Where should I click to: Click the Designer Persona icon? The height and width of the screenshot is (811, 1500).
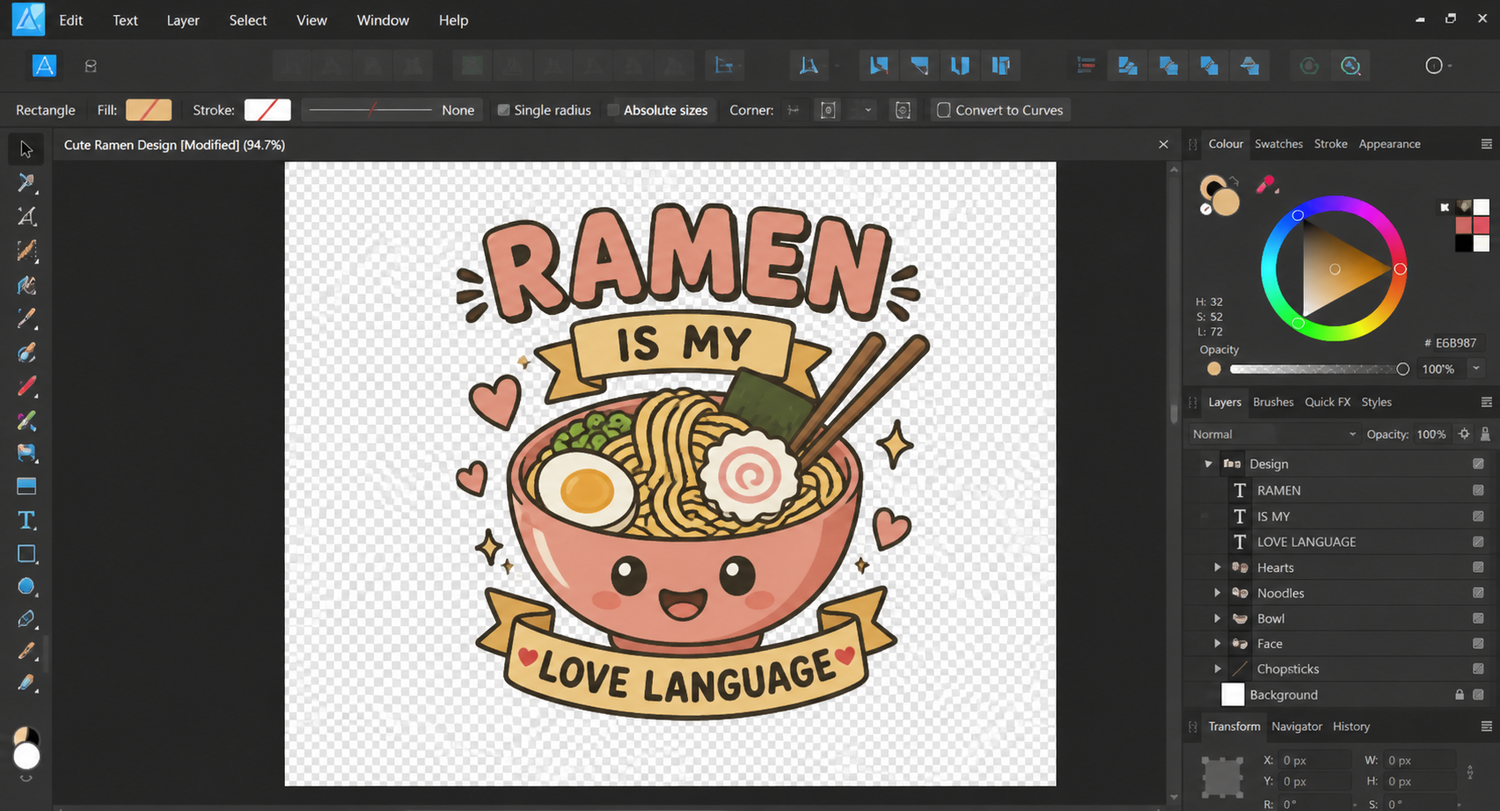pyautogui.click(x=44, y=66)
